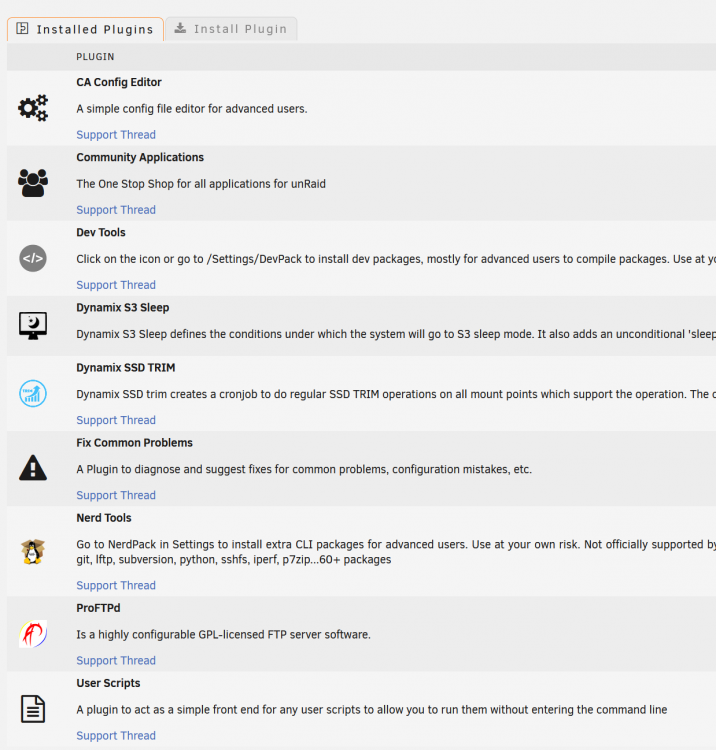Visit the Dev Tools Support Thread
The width and height of the screenshot is (716, 750).
coord(116,285)
